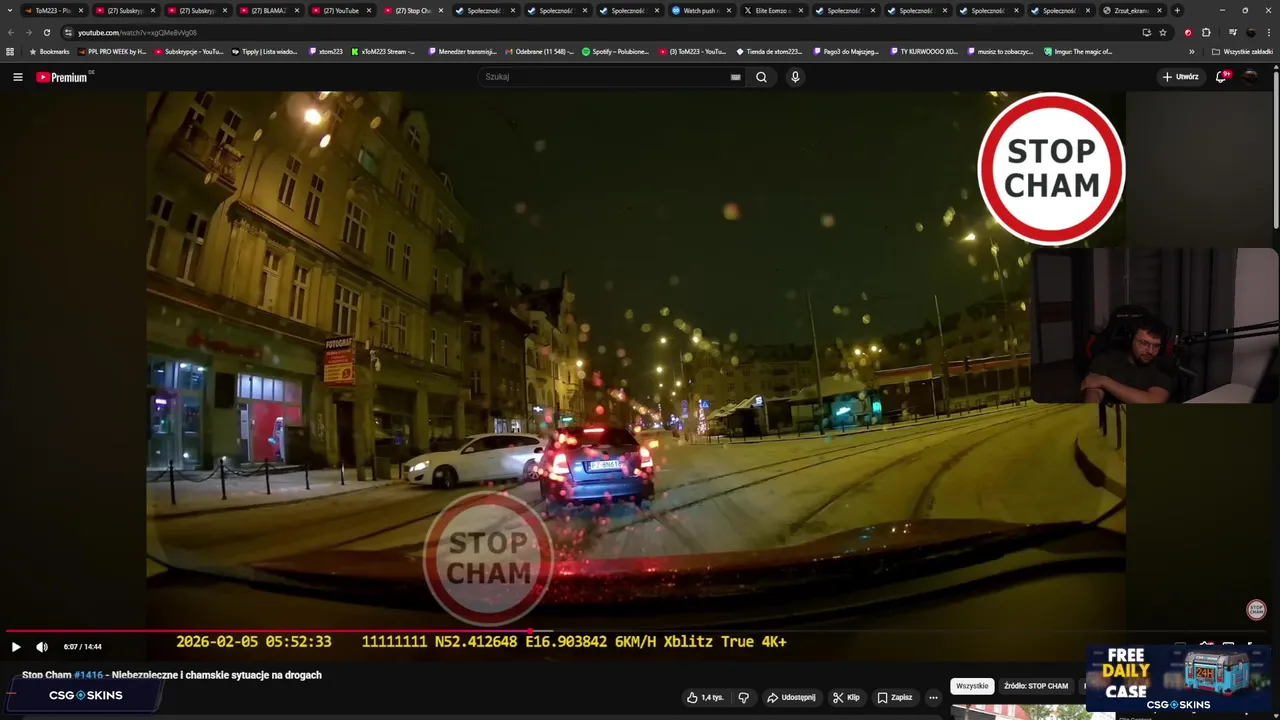1280x720 pixels.
Task: Open the YouTube hamburger guide menu
Action: point(17,77)
